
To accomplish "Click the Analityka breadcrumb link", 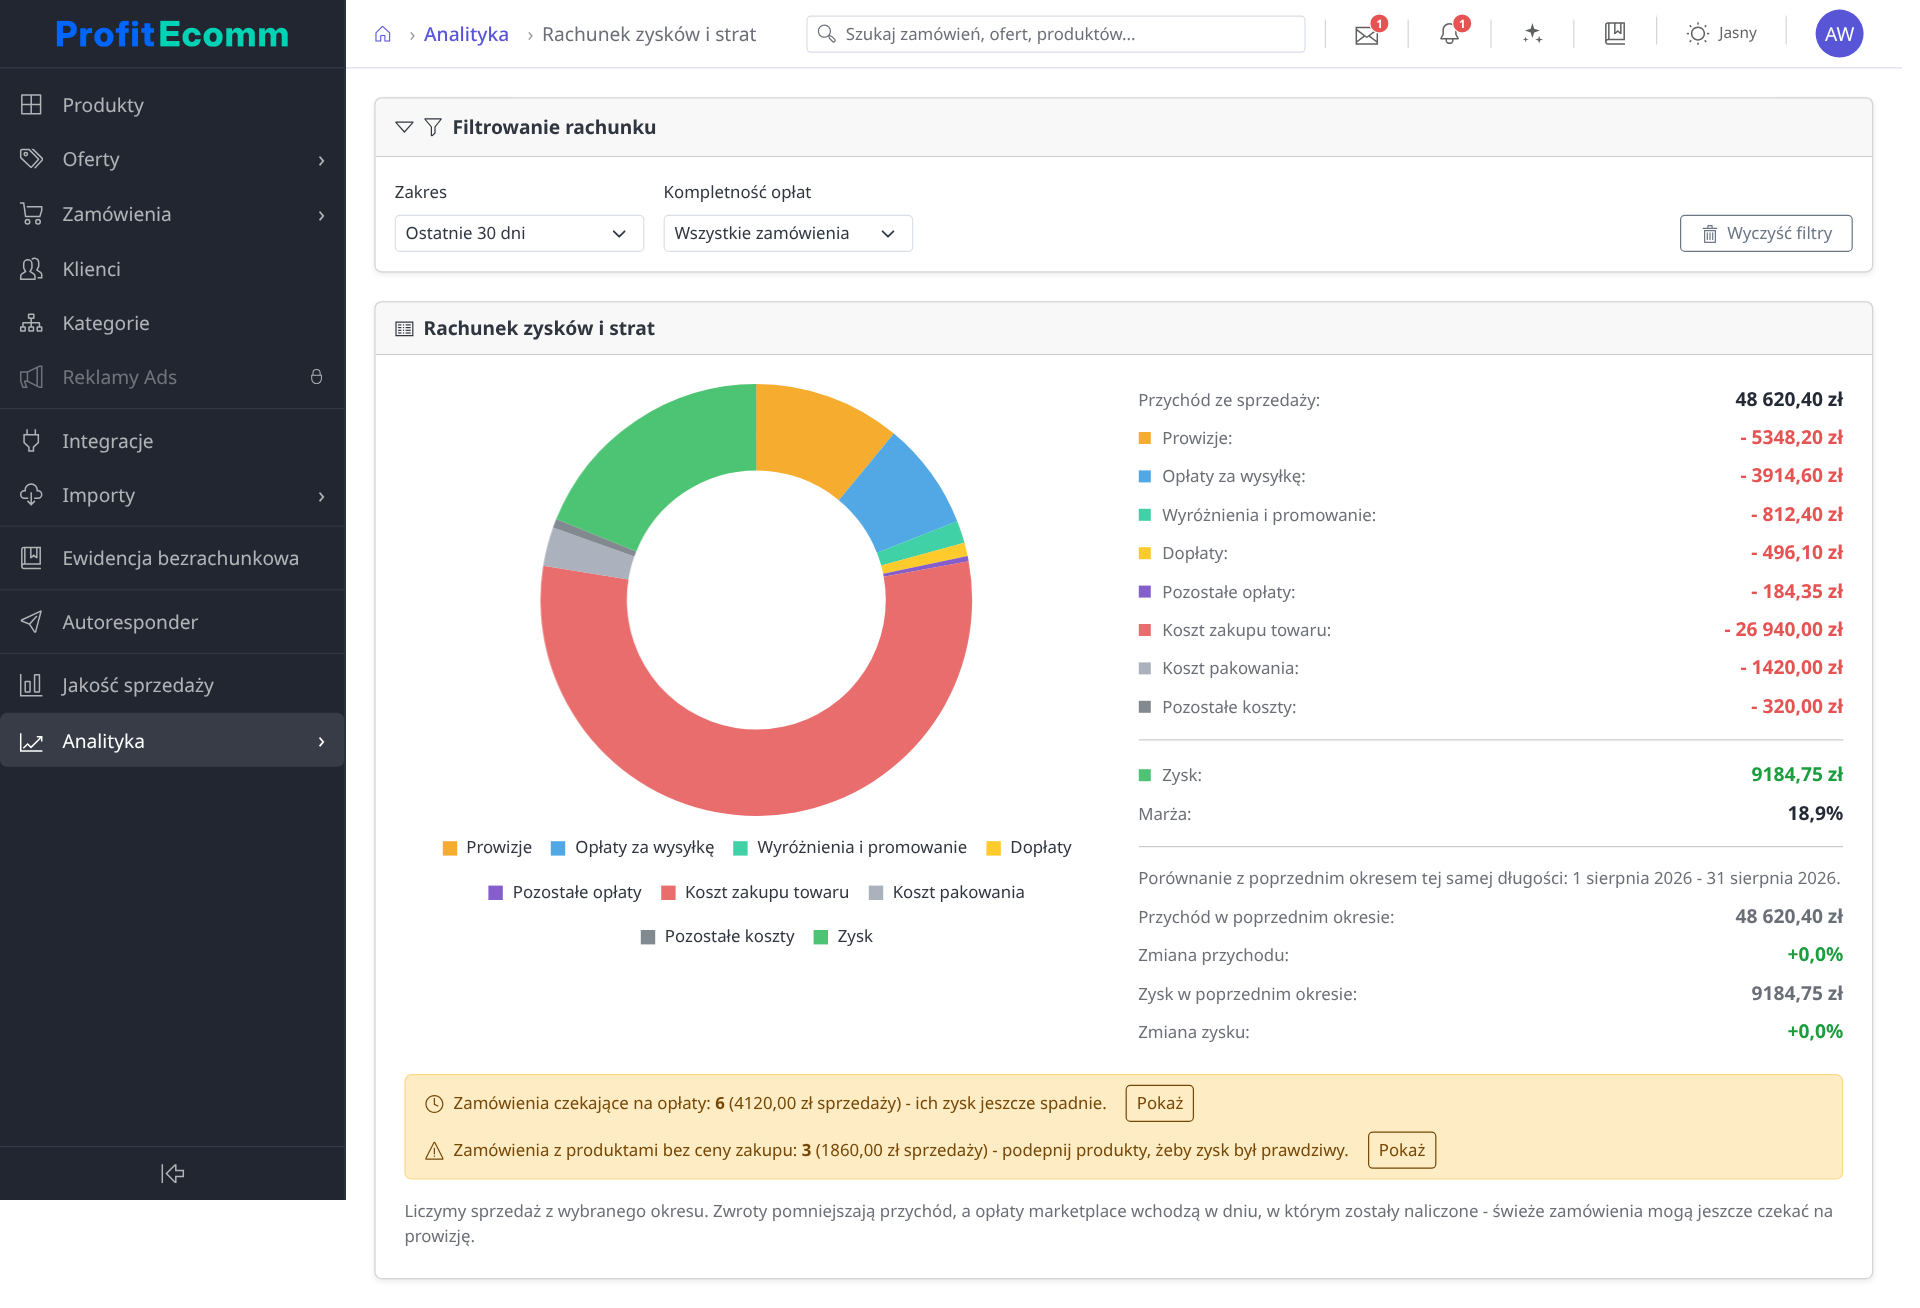I will tap(466, 34).
